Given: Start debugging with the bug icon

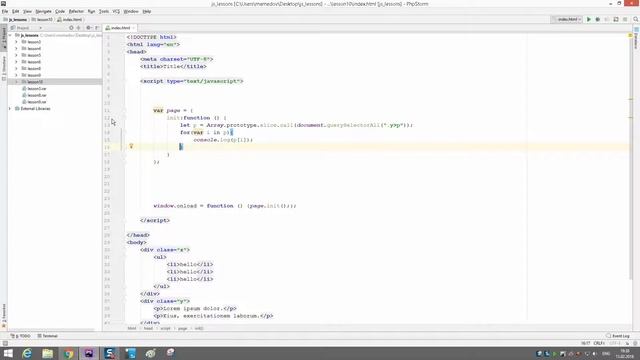Looking at the screenshot, I should pos(598,19).
